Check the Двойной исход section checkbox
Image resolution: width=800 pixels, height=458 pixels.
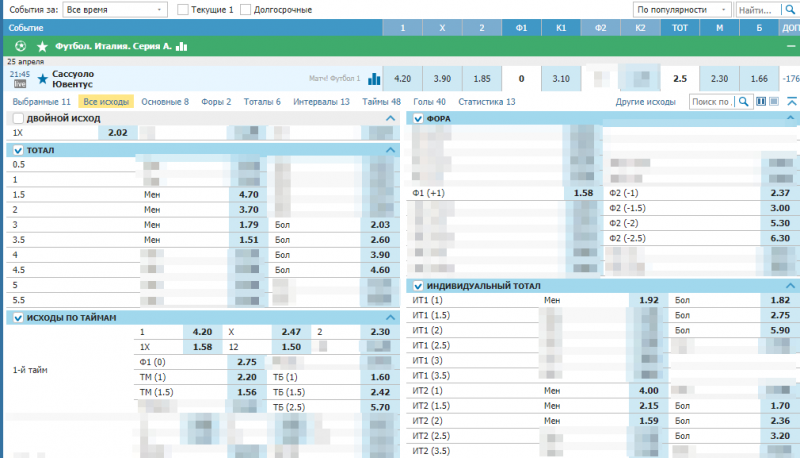click(18, 118)
